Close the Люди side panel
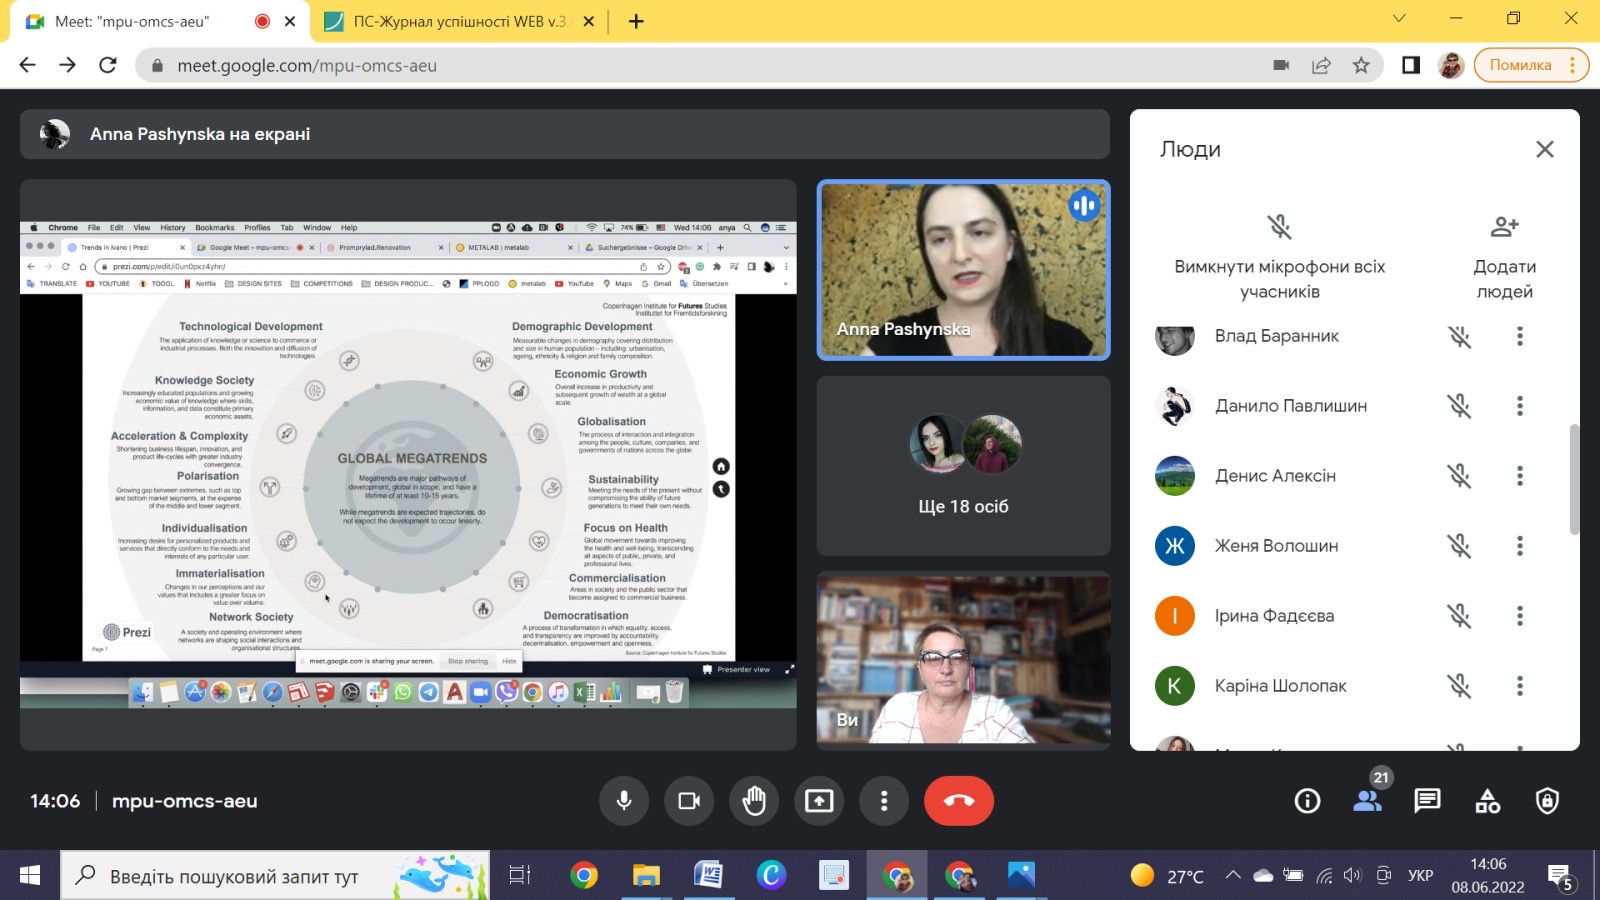The image size is (1600, 900). (x=1544, y=149)
